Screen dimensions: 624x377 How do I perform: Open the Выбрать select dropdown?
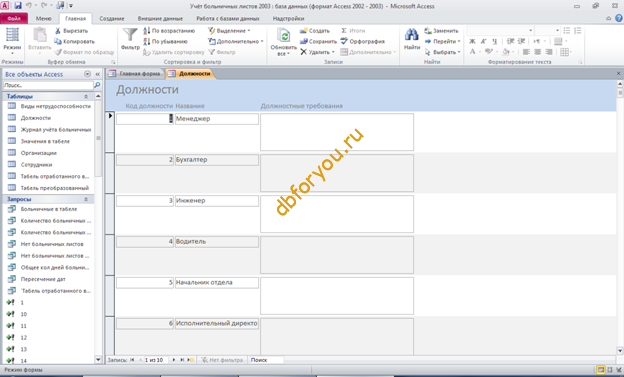click(442, 52)
